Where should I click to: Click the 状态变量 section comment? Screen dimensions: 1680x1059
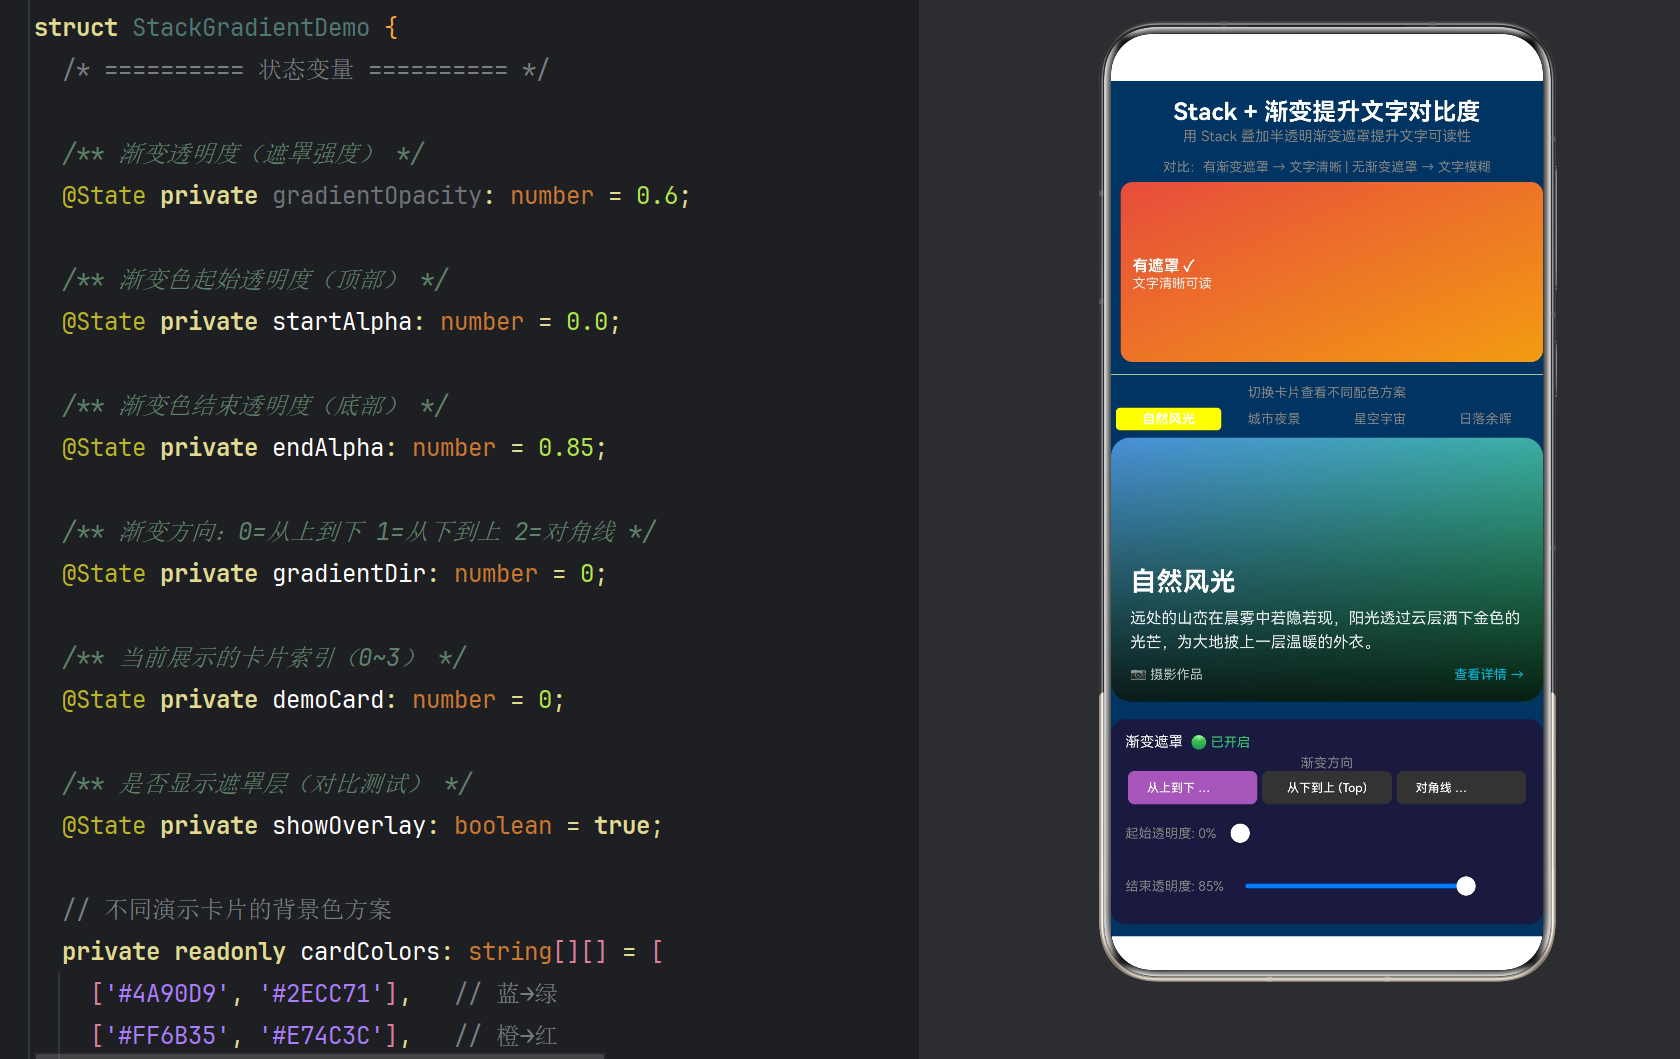(306, 70)
